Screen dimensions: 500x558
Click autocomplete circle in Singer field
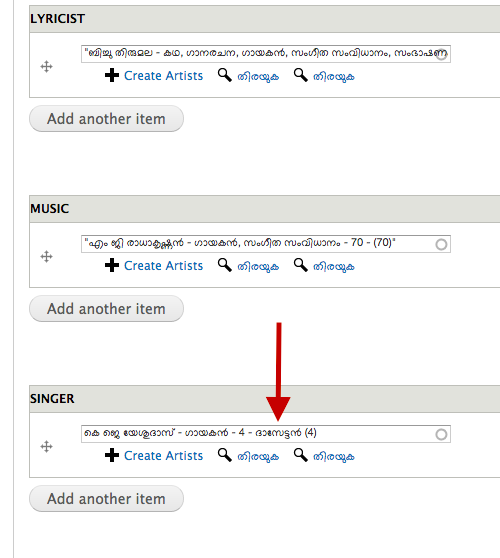coord(441,435)
